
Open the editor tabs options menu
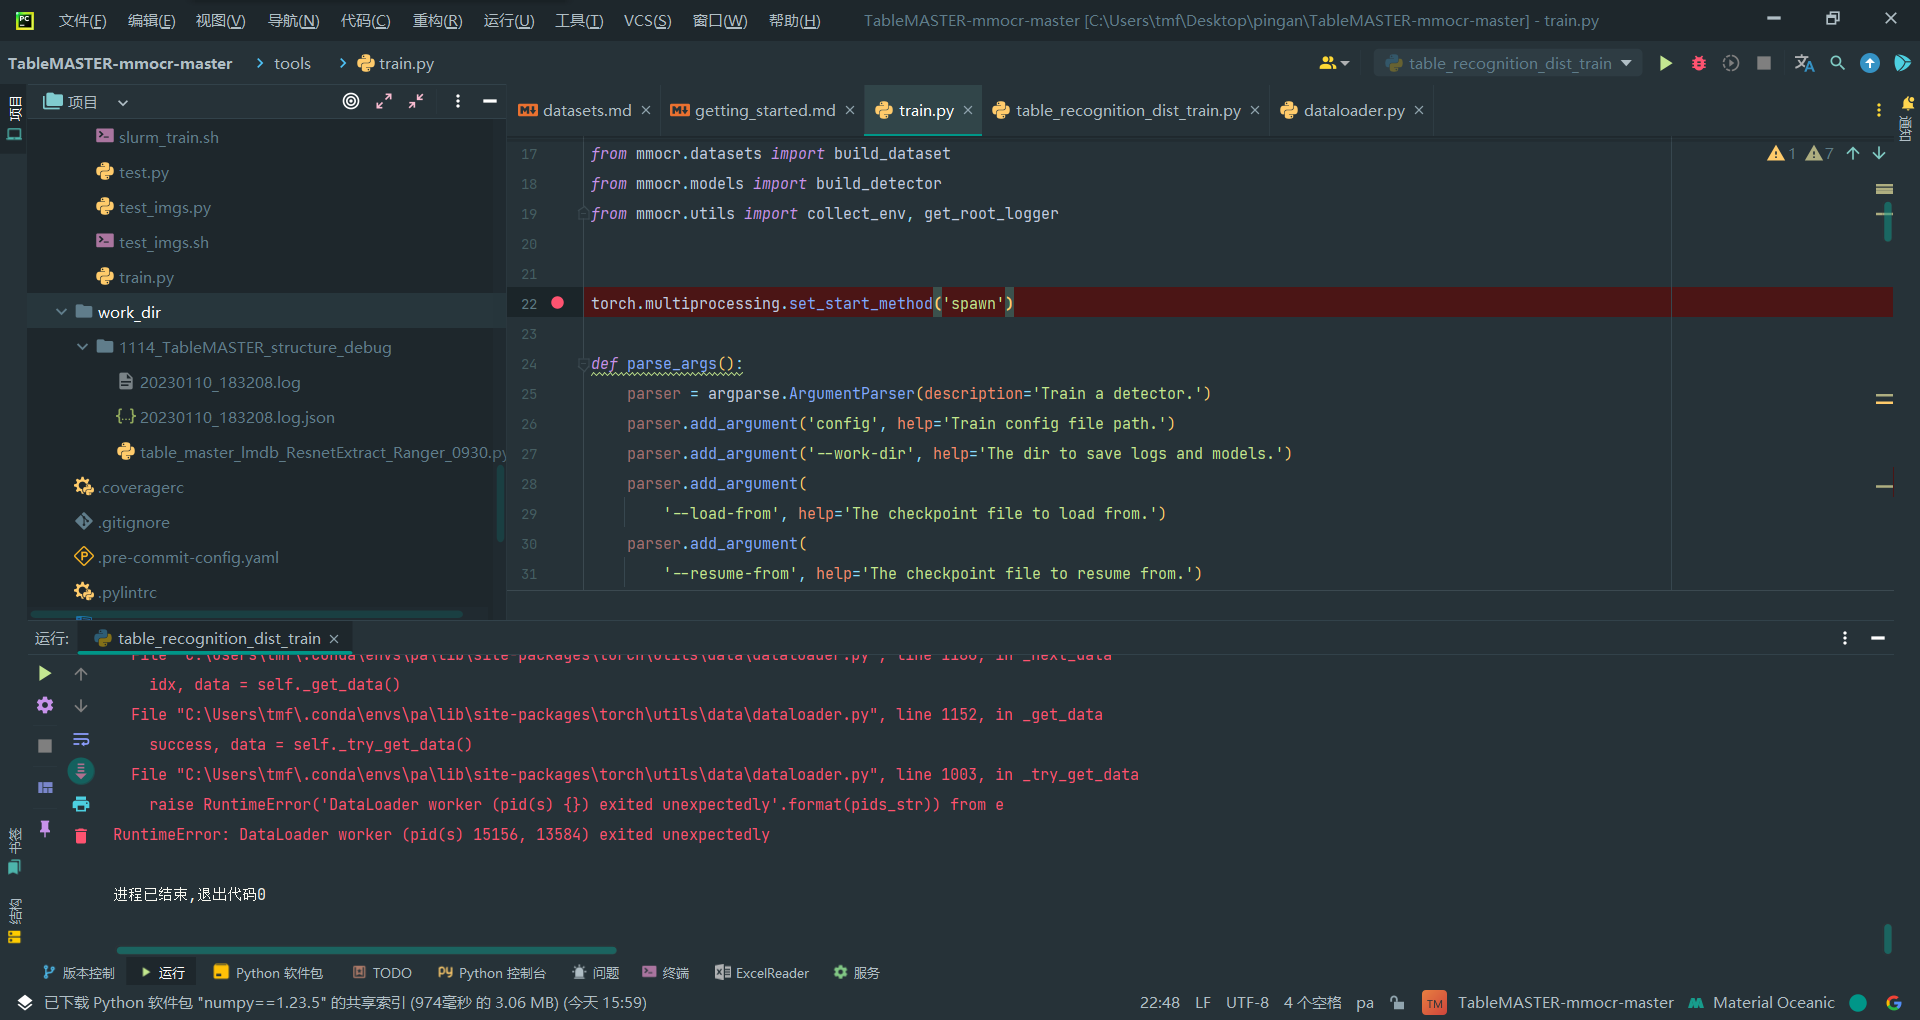(1879, 110)
